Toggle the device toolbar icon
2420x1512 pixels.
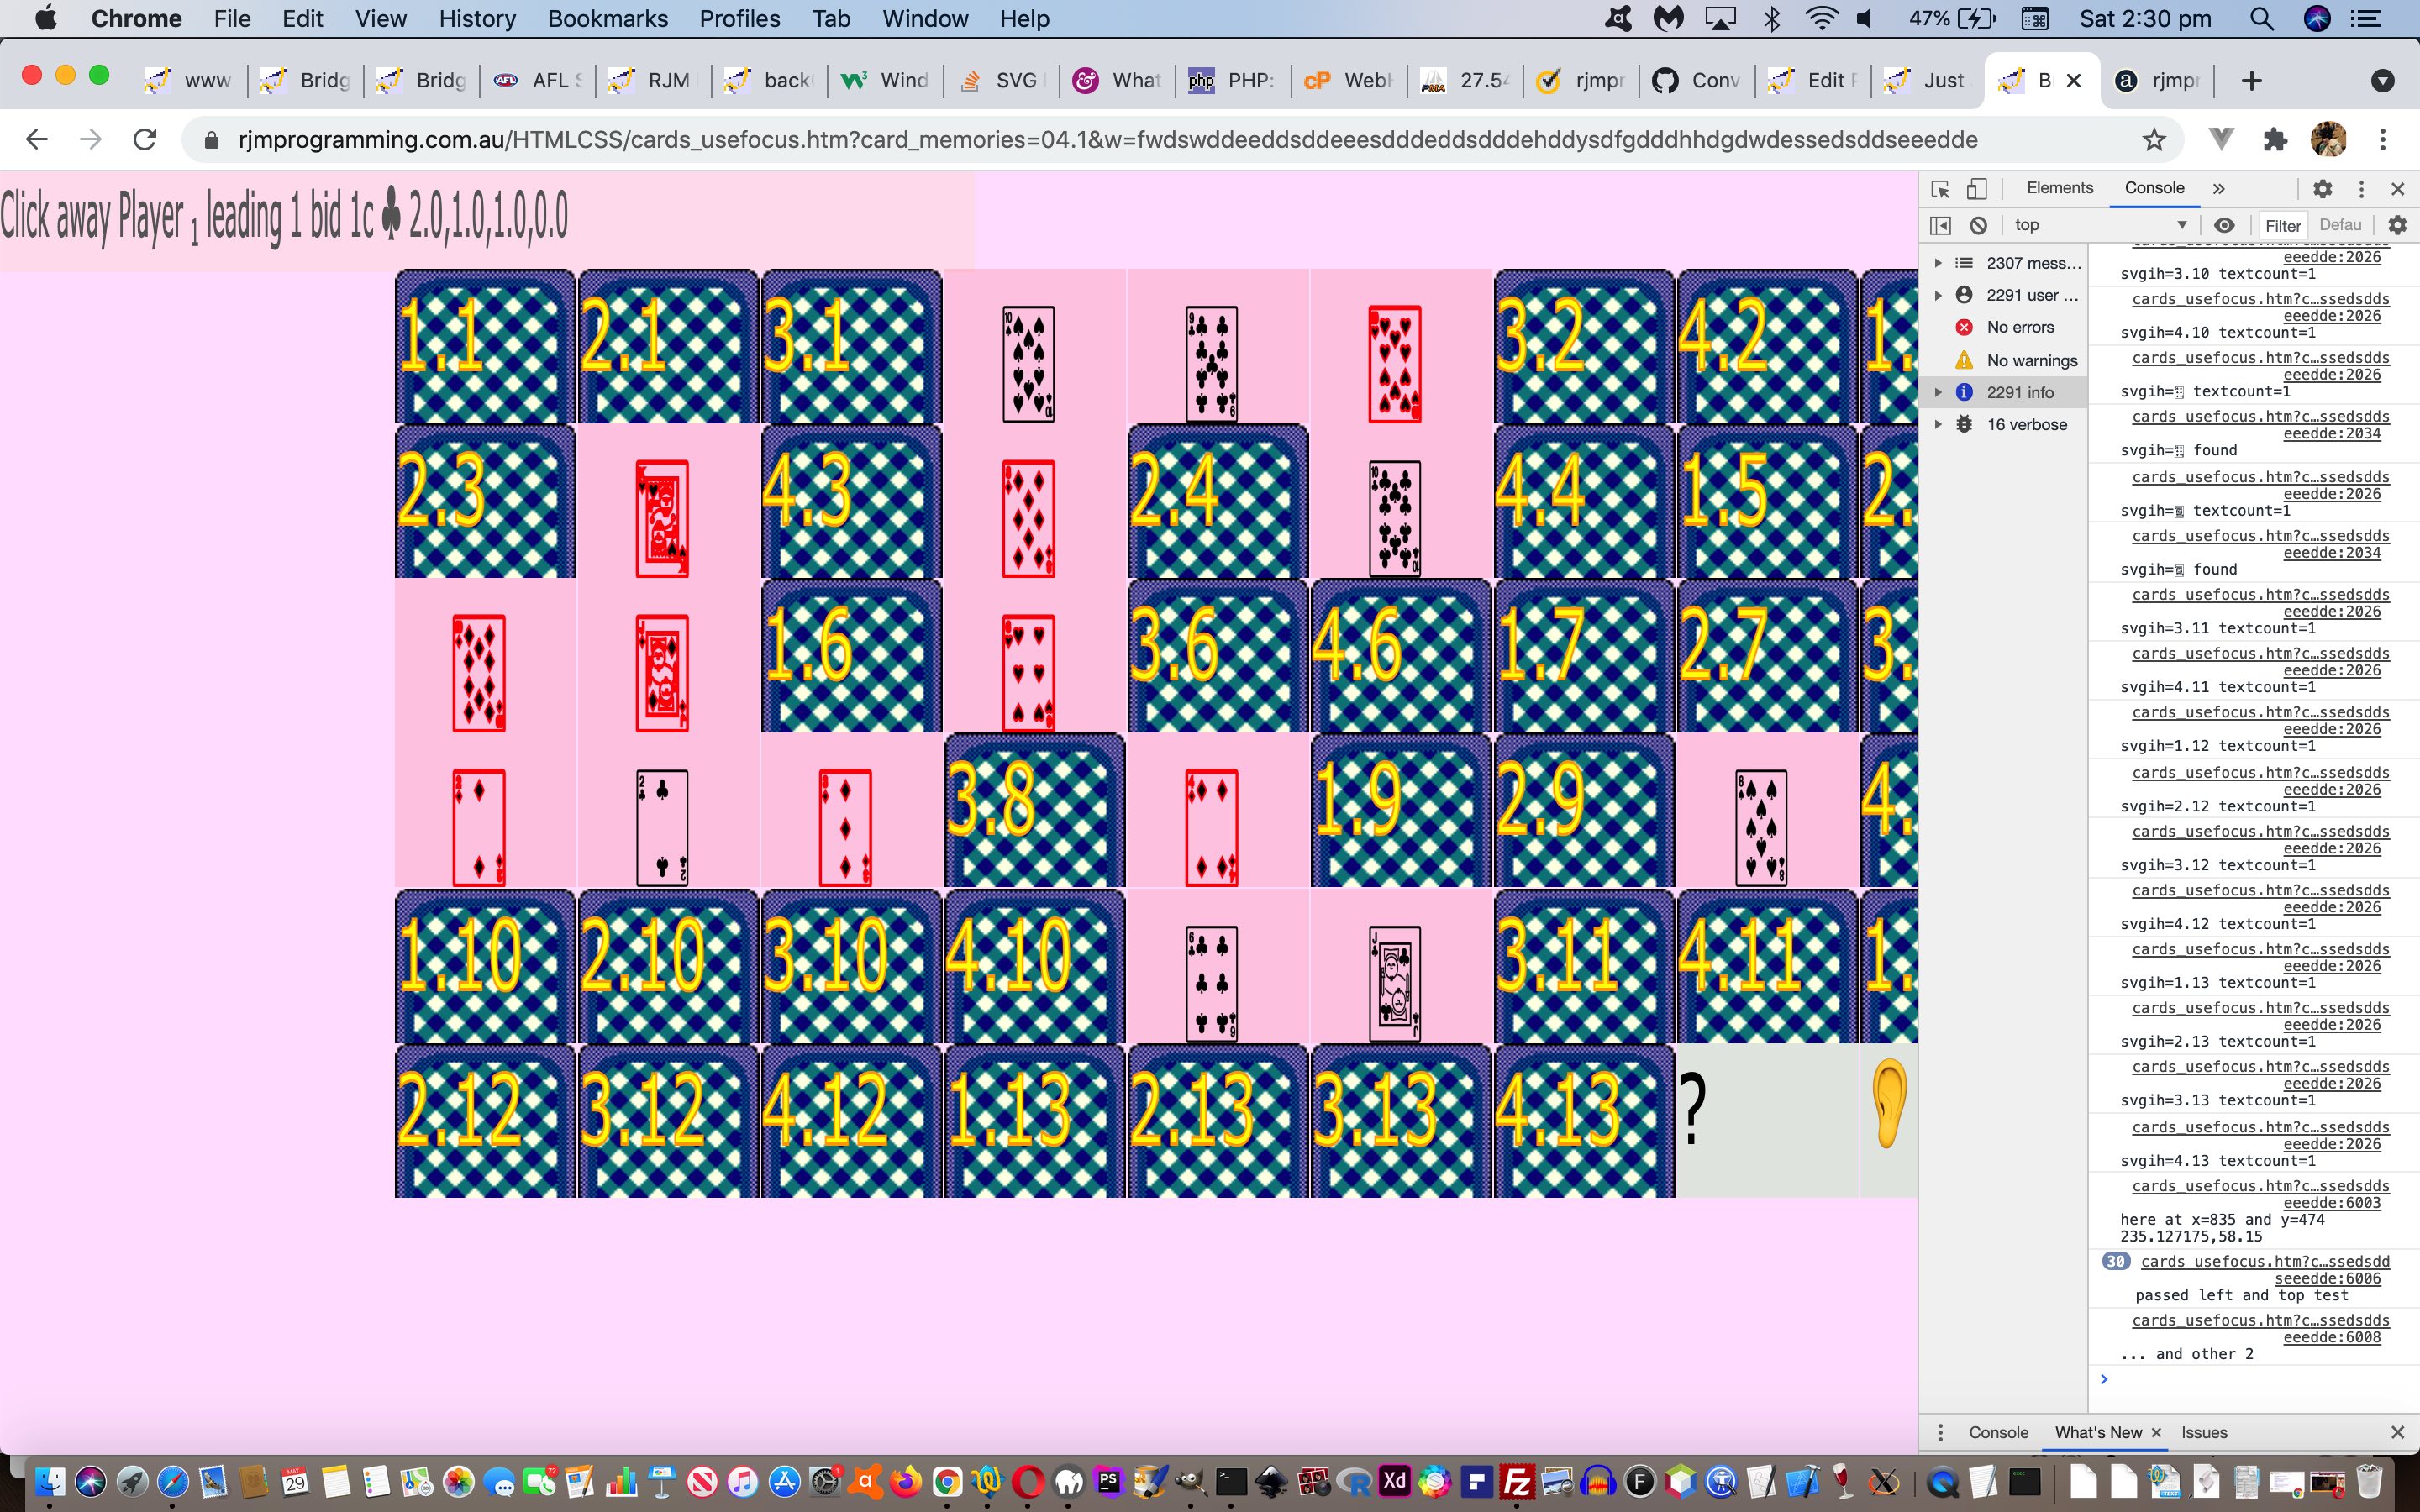(x=1977, y=186)
